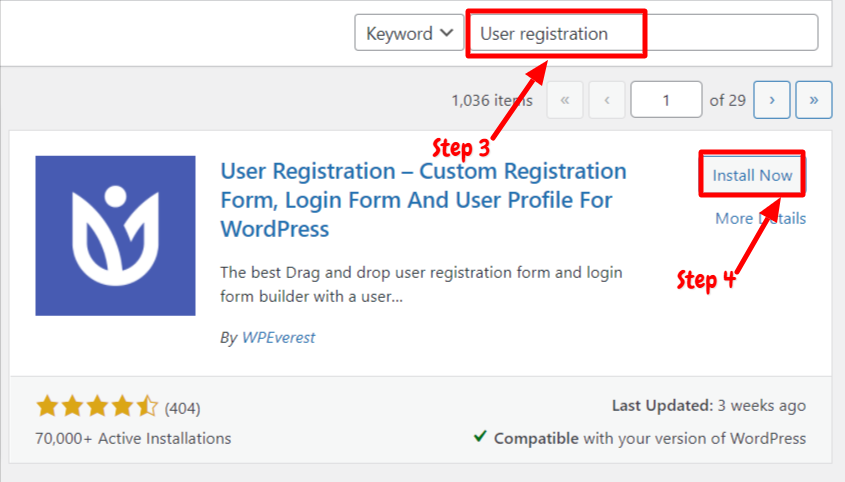Open the WPEverest author link
This screenshot has width=845, height=482.
coord(279,338)
